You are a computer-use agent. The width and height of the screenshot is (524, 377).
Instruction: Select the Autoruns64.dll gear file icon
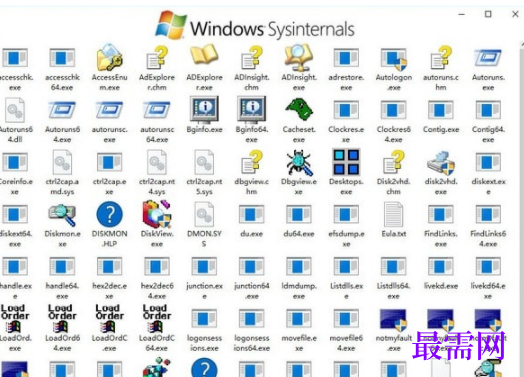15,110
